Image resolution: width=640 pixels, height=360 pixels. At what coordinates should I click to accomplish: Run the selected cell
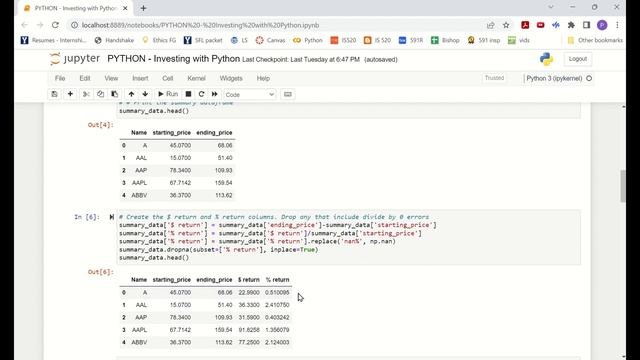pos(168,94)
